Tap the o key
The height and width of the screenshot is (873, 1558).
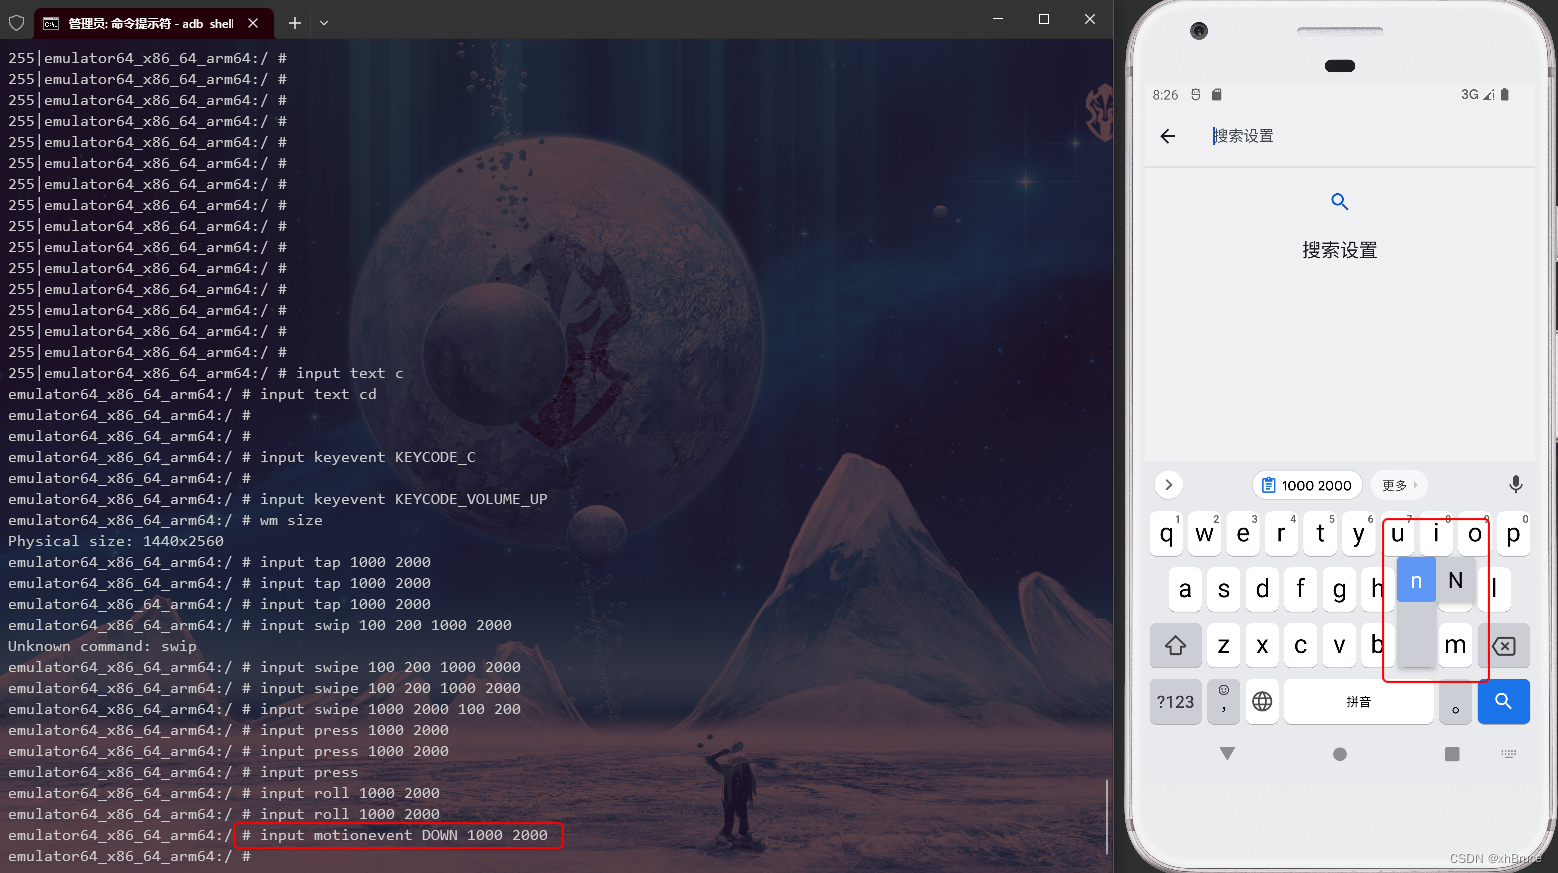[1475, 534]
